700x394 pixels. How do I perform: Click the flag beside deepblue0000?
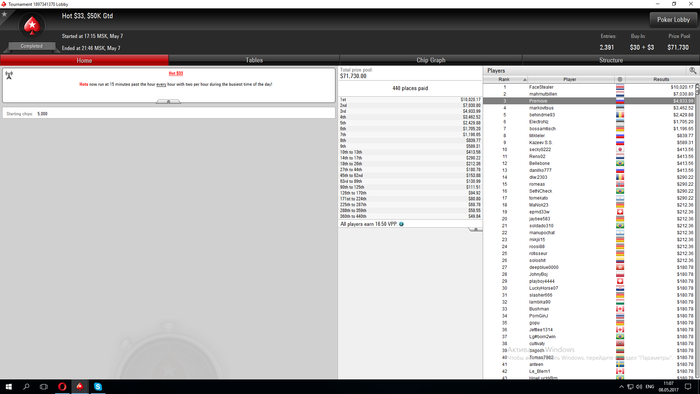tap(620, 267)
